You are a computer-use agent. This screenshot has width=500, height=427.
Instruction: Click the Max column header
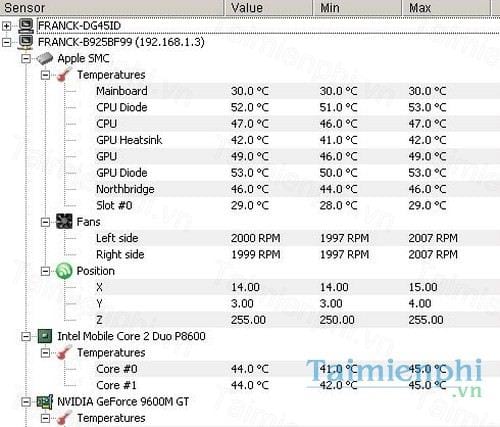446,8
